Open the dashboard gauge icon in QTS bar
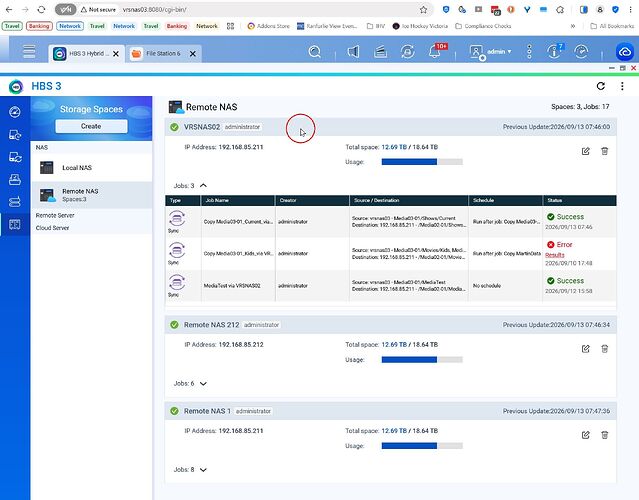 [581, 52]
